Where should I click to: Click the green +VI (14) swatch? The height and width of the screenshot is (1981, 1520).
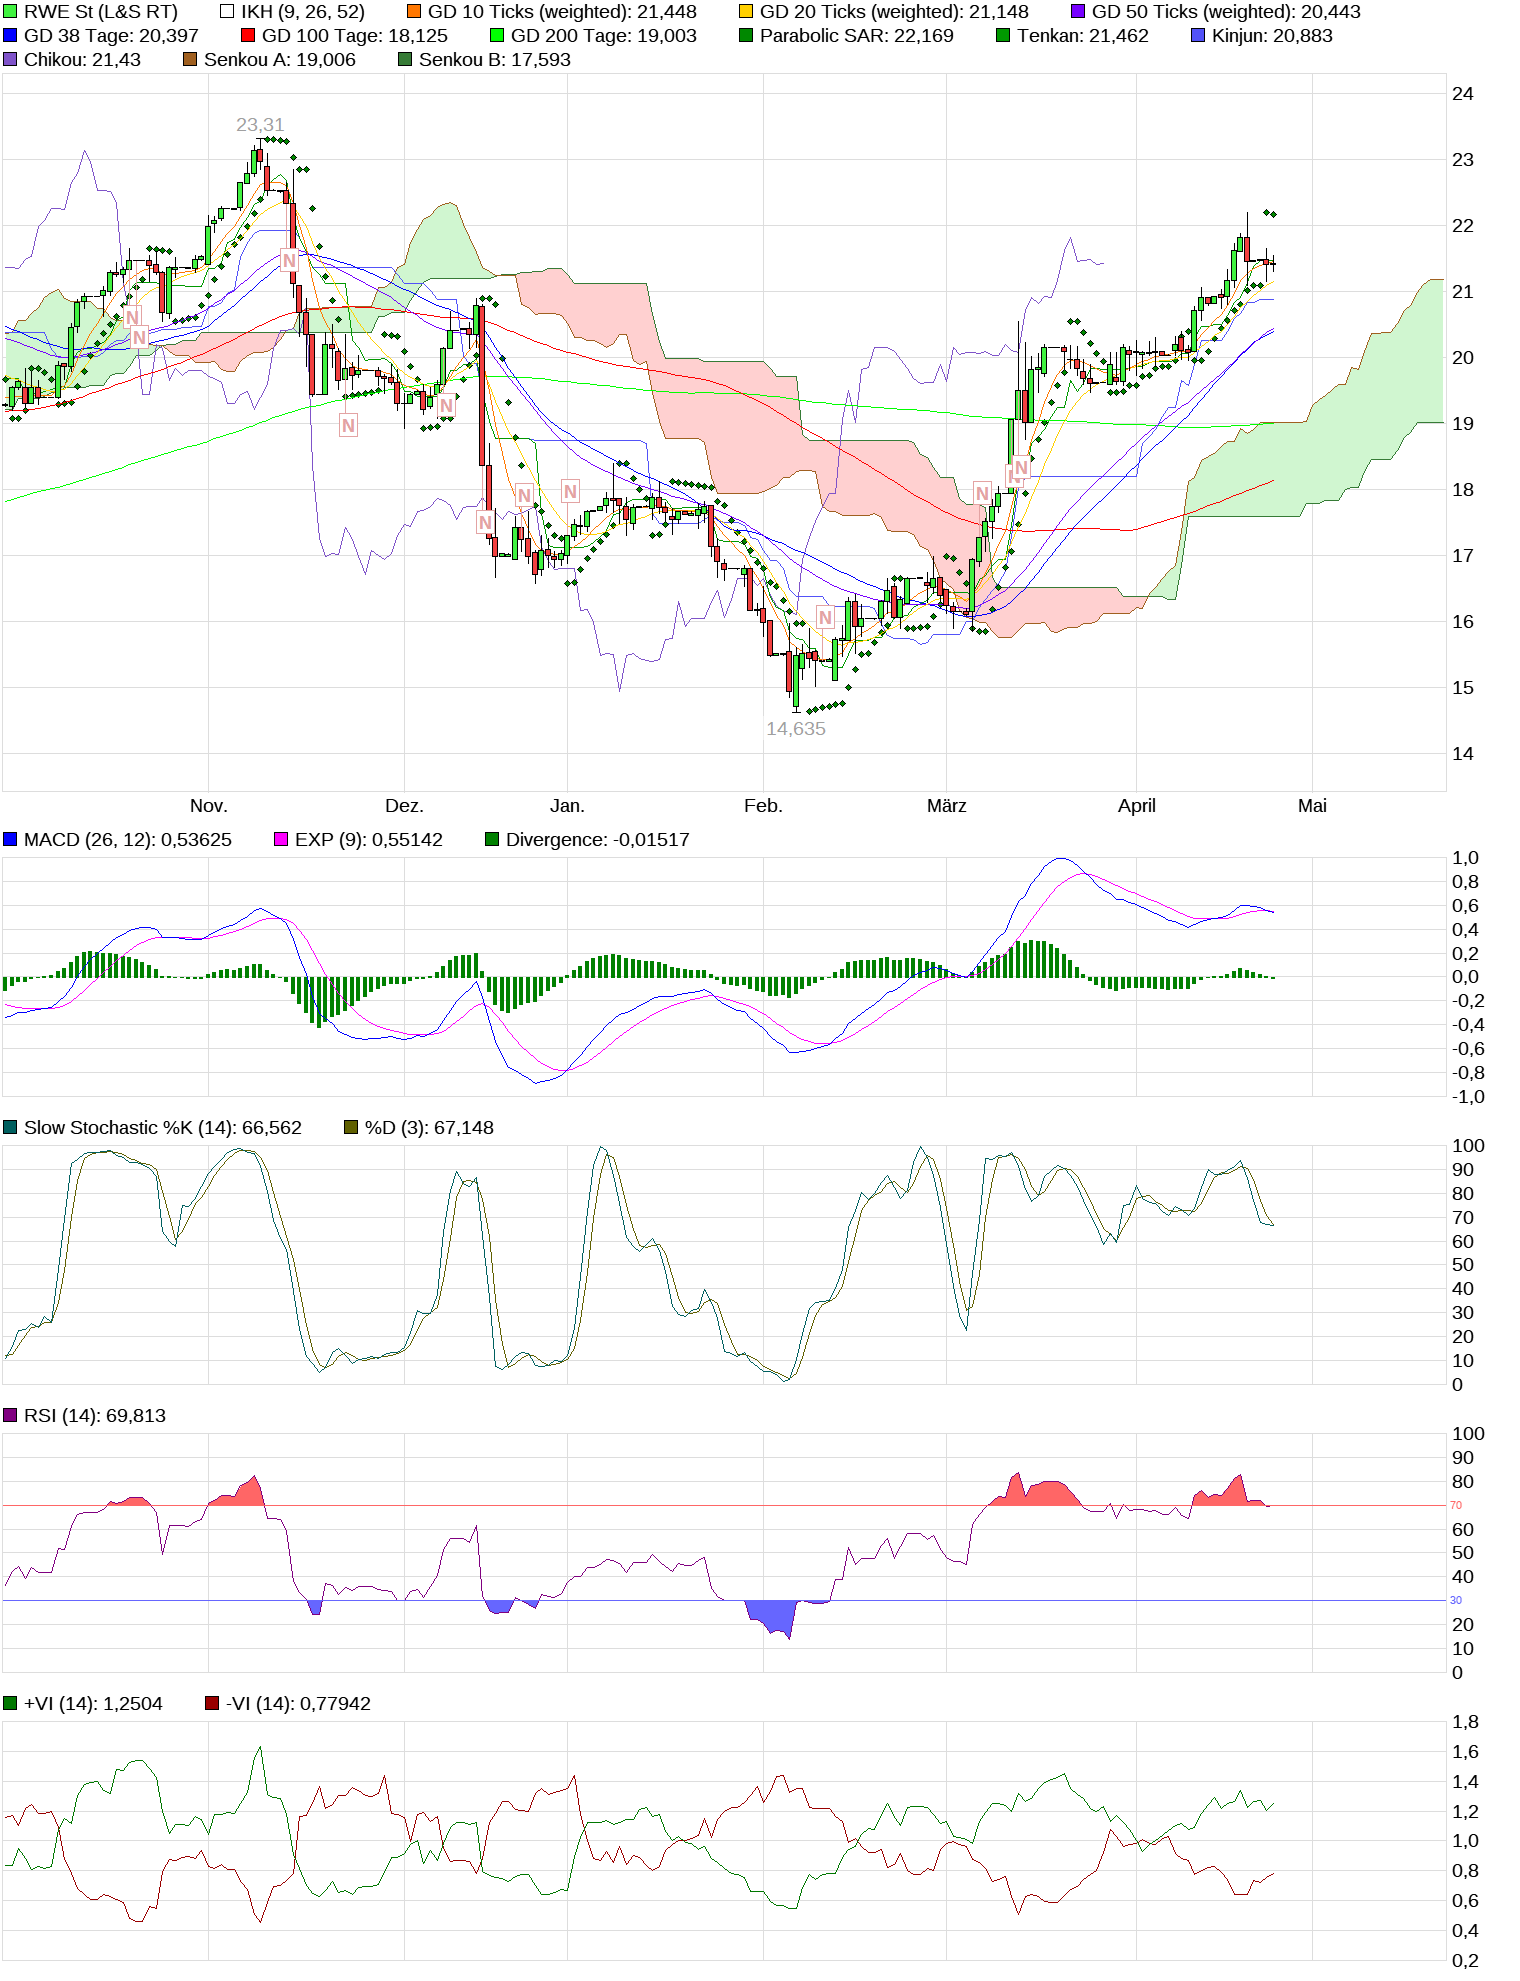pos(10,1704)
